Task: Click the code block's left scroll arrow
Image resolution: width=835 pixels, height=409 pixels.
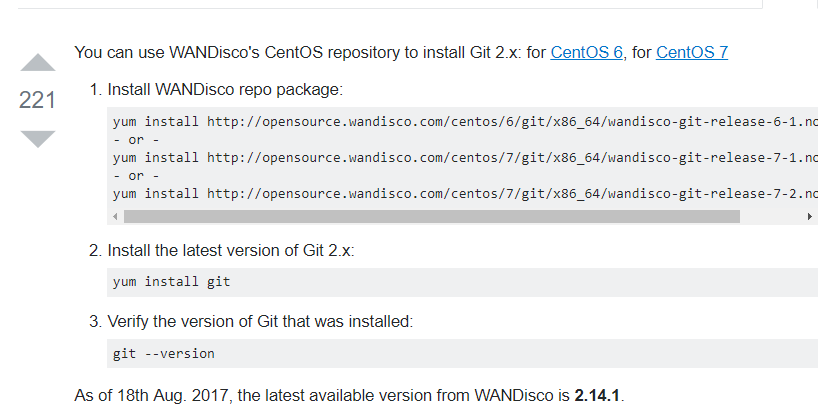Action: click(x=115, y=216)
